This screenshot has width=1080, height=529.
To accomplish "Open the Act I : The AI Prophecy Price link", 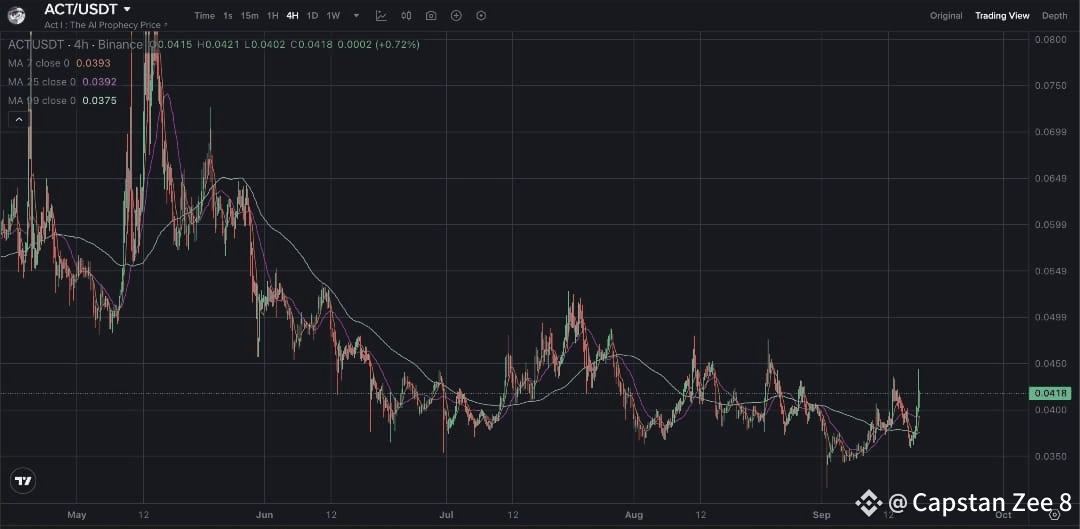I will (x=106, y=25).
